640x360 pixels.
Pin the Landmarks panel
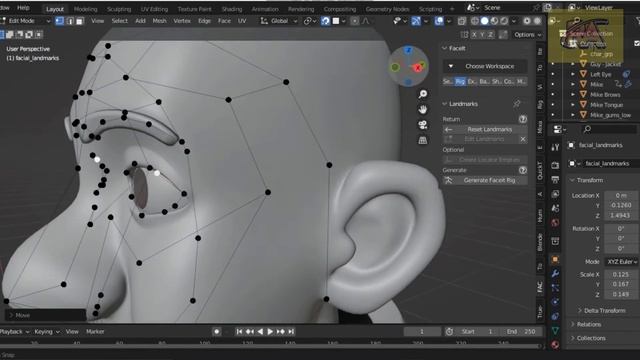click(x=517, y=104)
